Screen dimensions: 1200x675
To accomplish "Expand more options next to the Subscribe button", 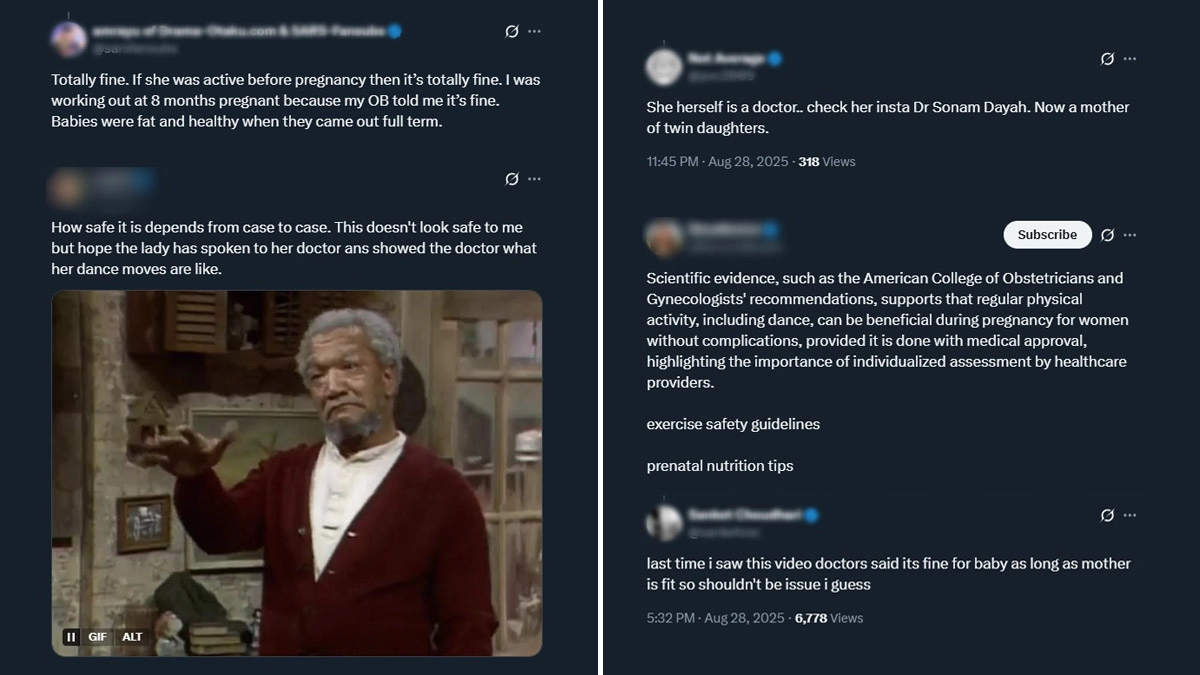I will coord(1130,235).
